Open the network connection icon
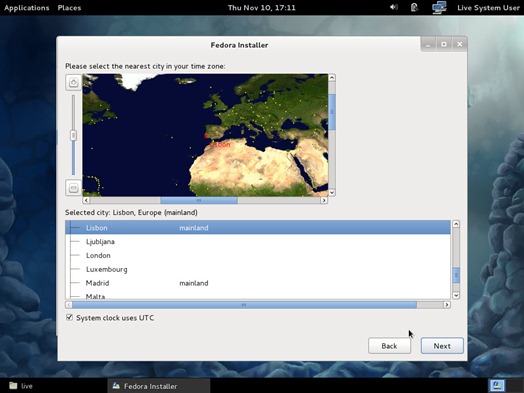 point(439,7)
